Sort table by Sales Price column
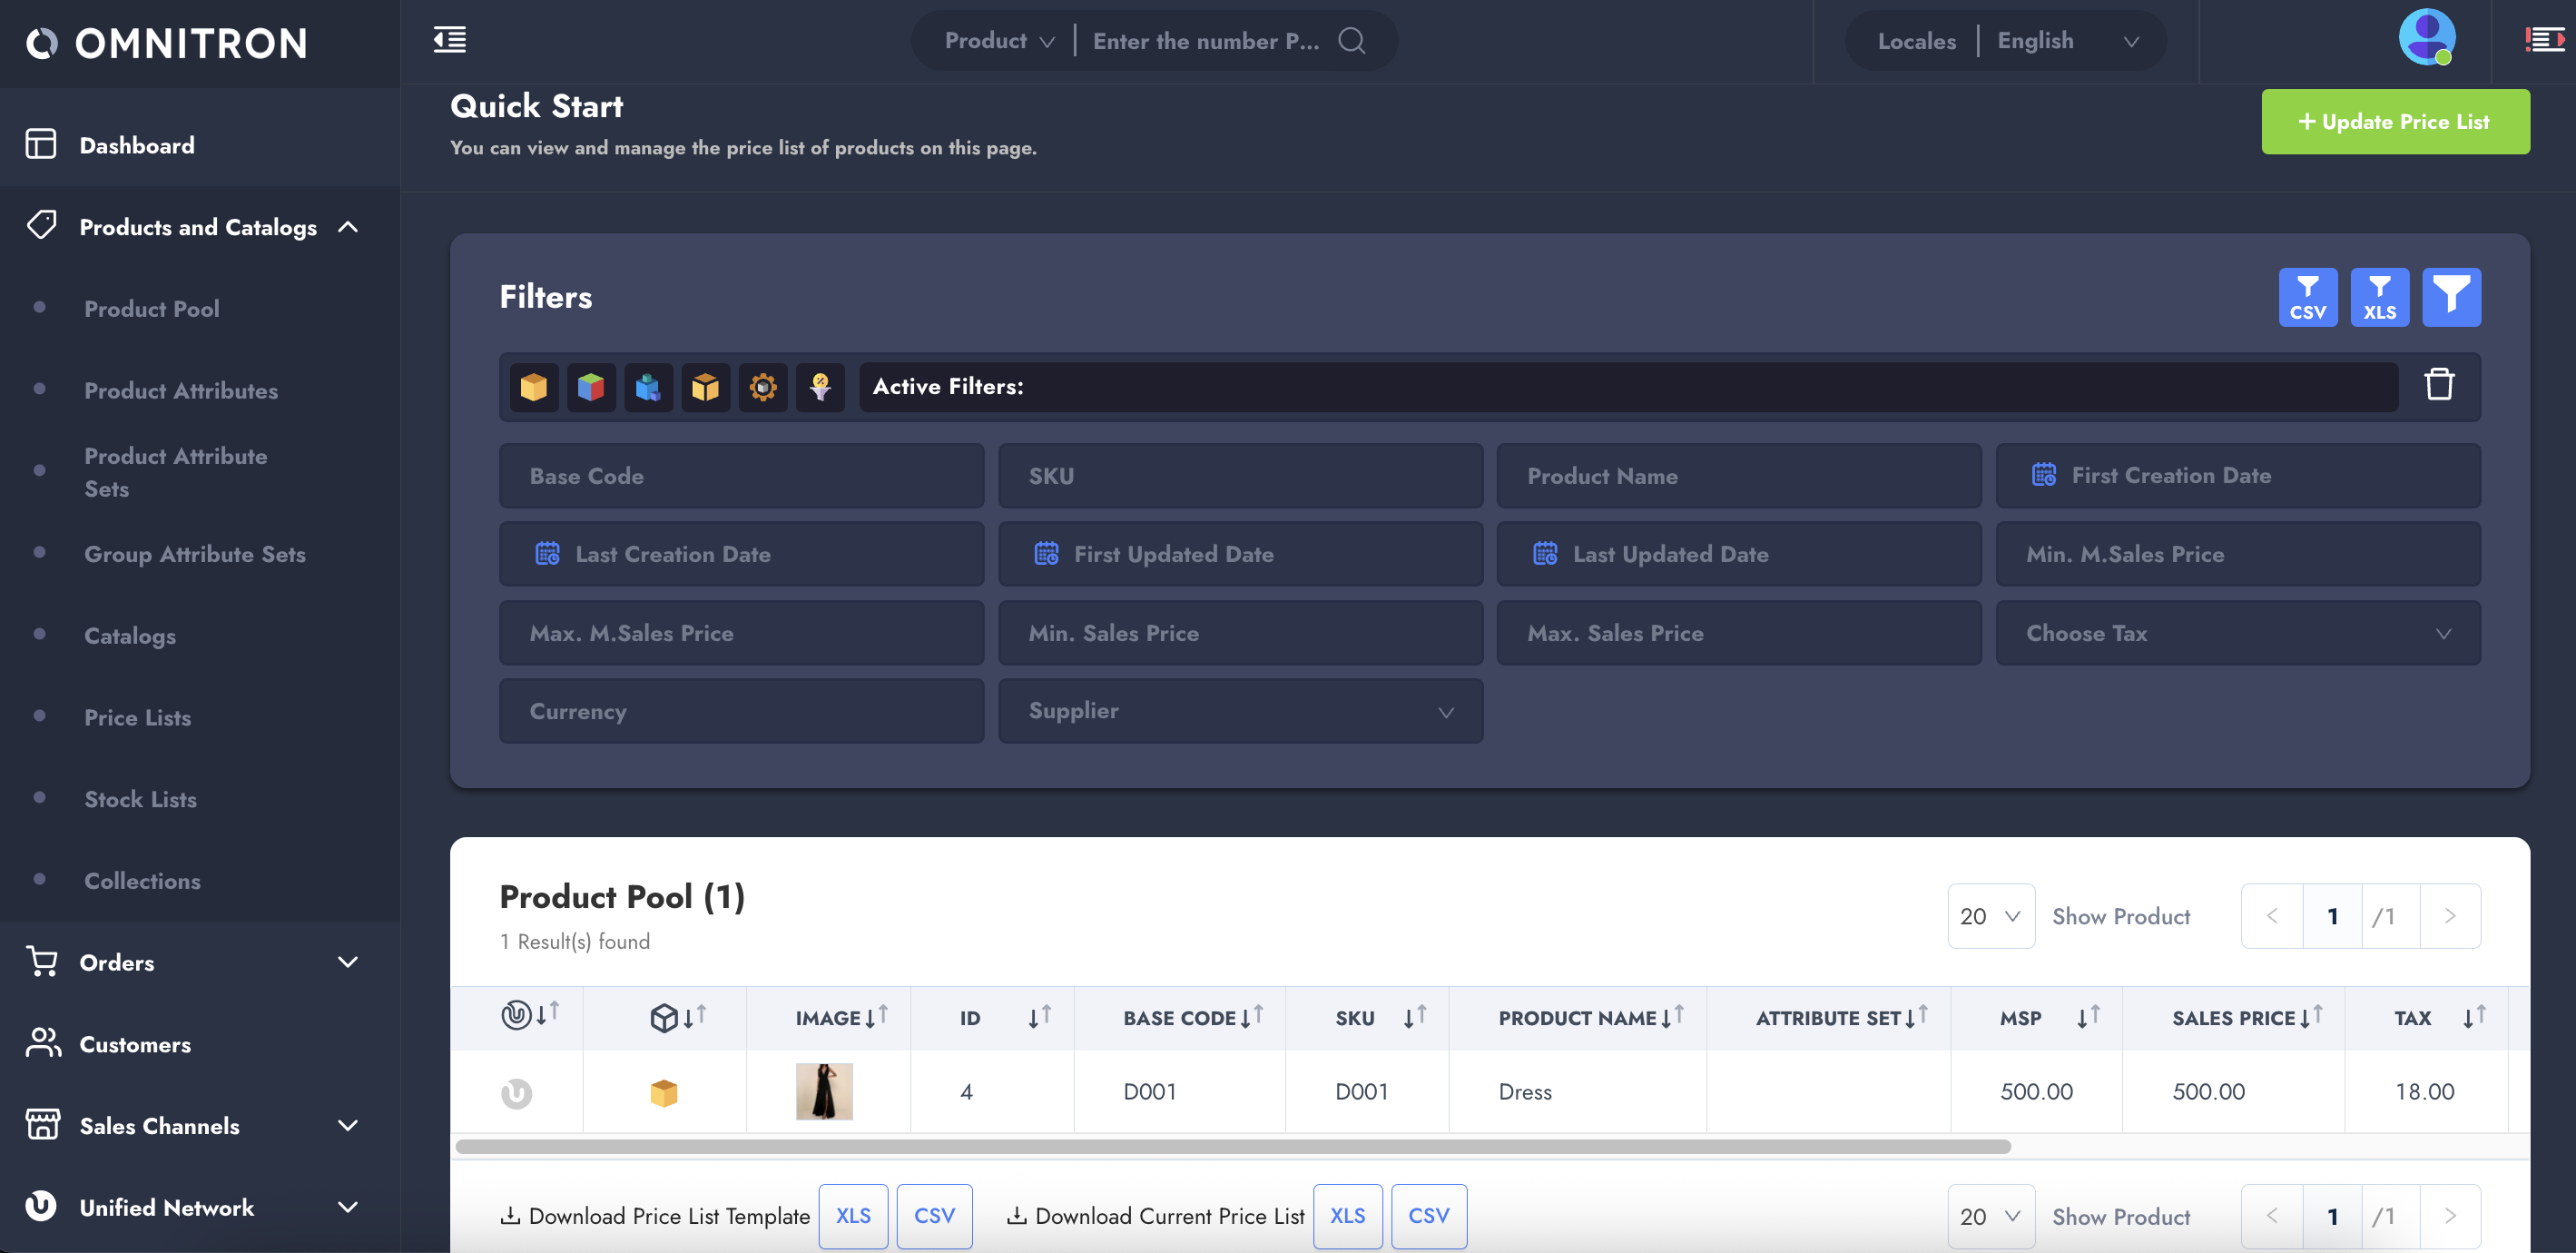This screenshot has width=2576, height=1253. tap(2310, 1017)
